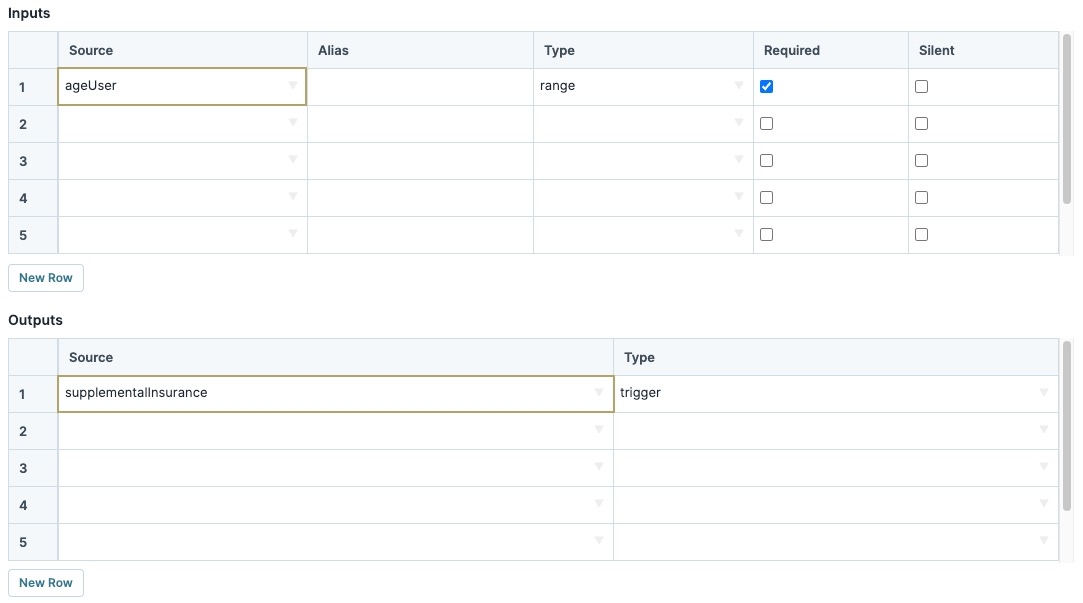Viewport: 1083px width, 603px height.
Task: Click the trigger type cell text
Action: [640, 392]
